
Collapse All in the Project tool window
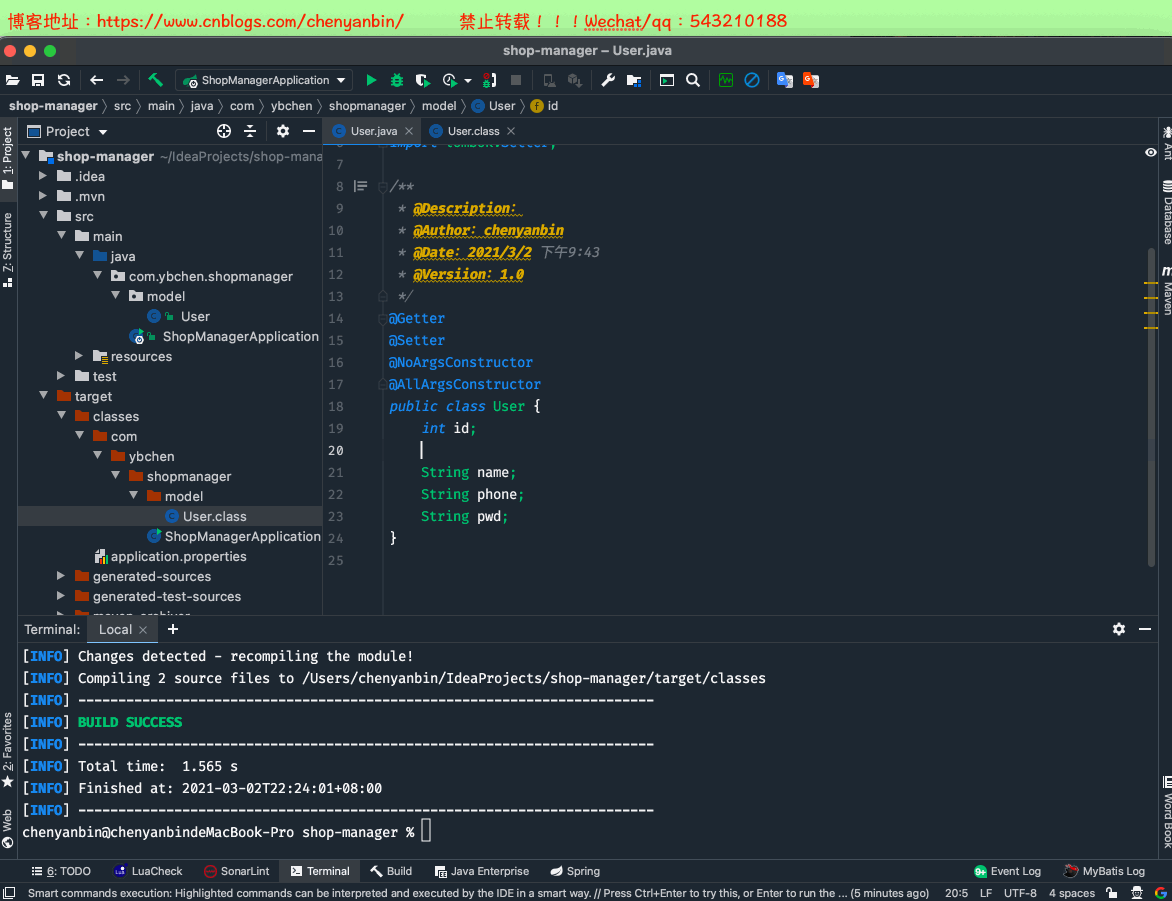tap(249, 131)
